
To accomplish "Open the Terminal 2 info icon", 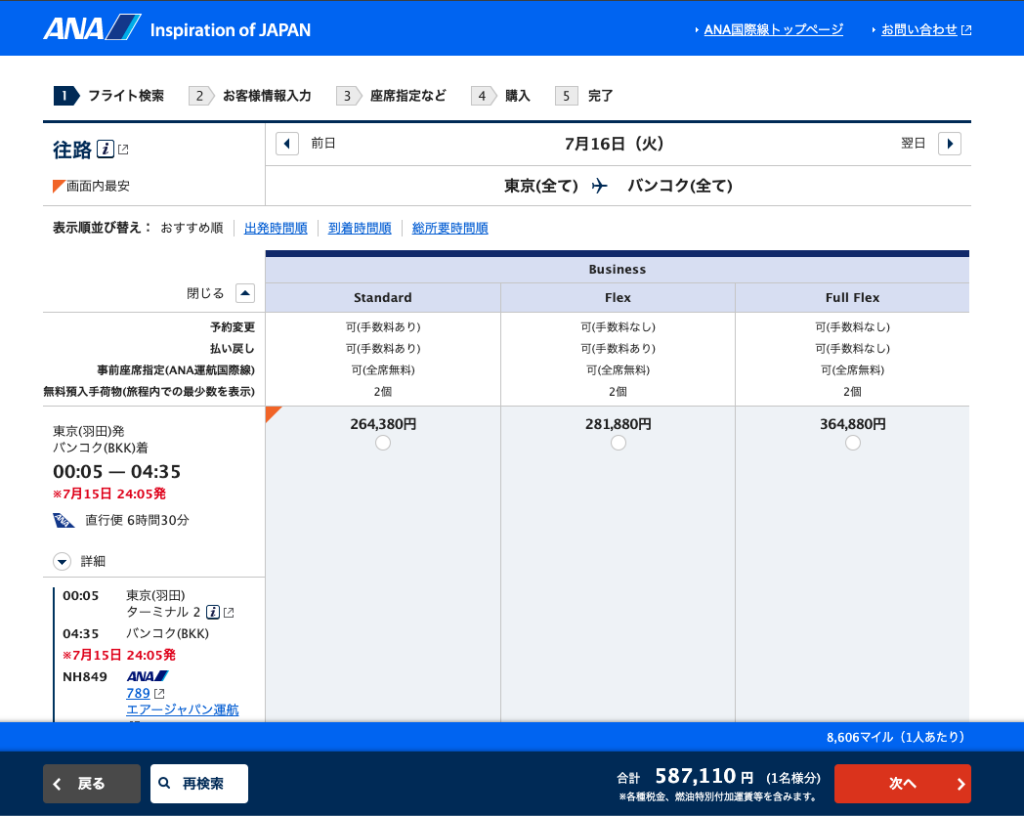I will (x=213, y=612).
